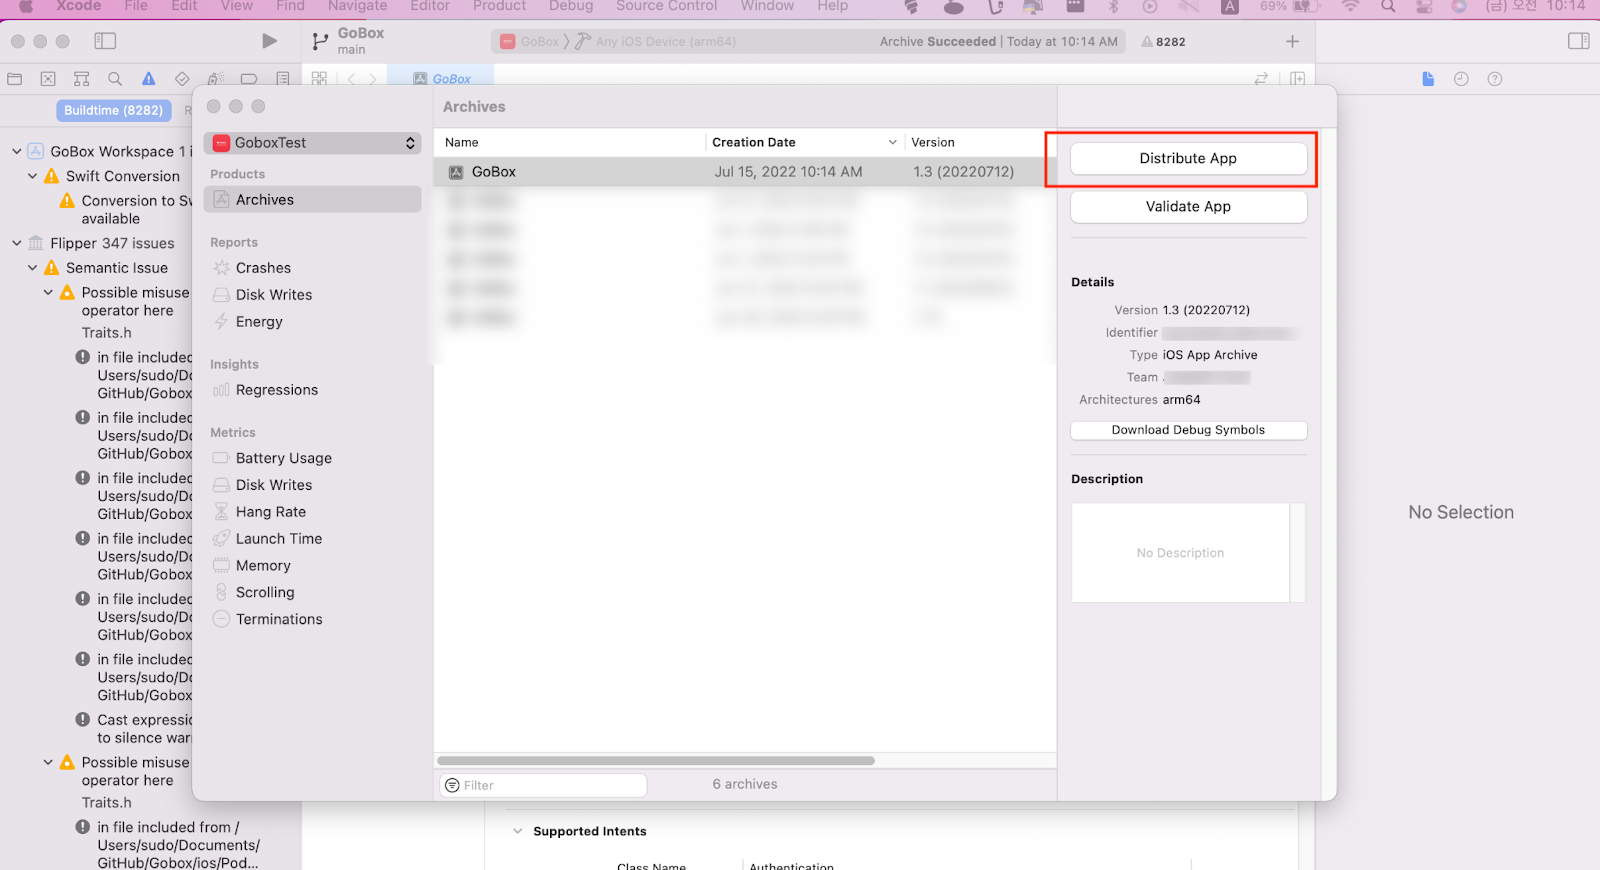Image resolution: width=1600 pixels, height=870 pixels.
Task: Open the Report navigator icon
Action: (283, 79)
